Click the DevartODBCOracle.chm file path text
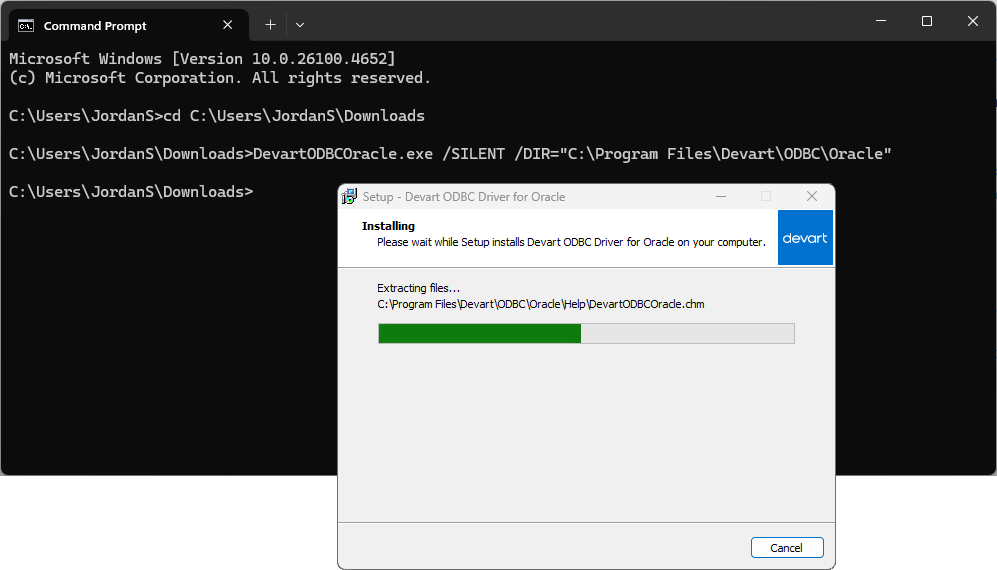The height and width of the screenshot is (570, 997). click(540, 304)
